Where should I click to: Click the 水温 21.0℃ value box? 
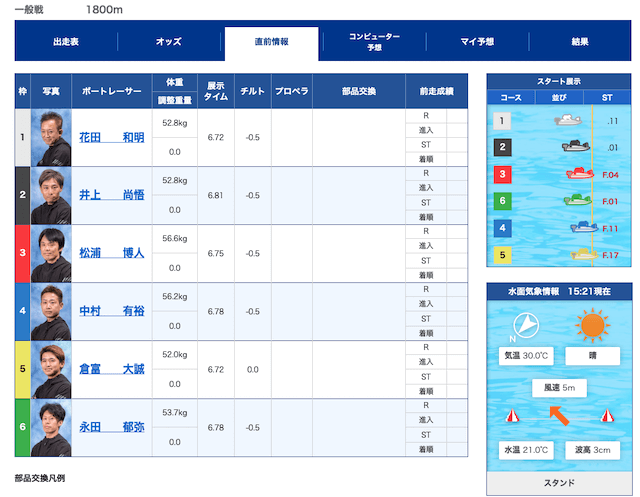526,450
